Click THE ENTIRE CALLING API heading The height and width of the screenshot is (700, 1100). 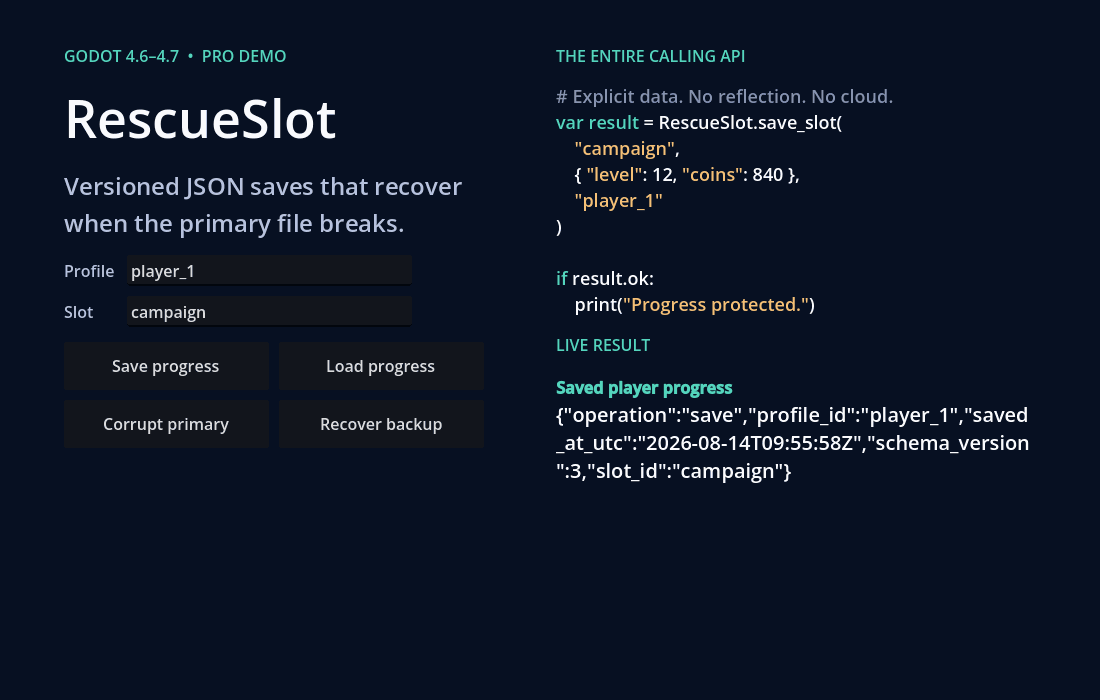(650, 56)
